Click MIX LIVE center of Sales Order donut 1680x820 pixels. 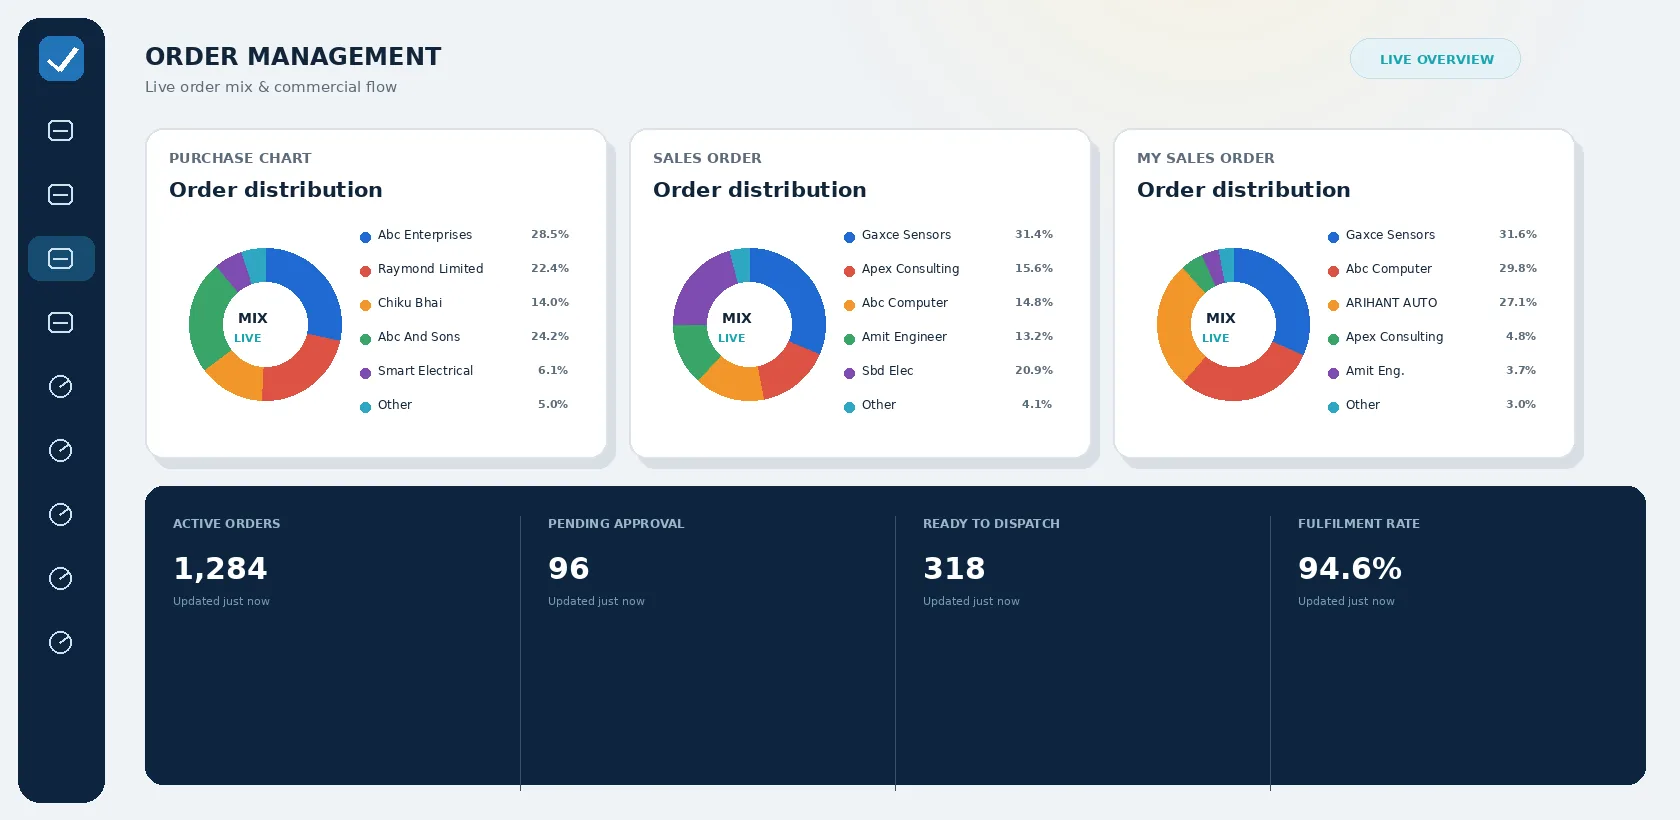pyautogui.click(x=735, y=327)
